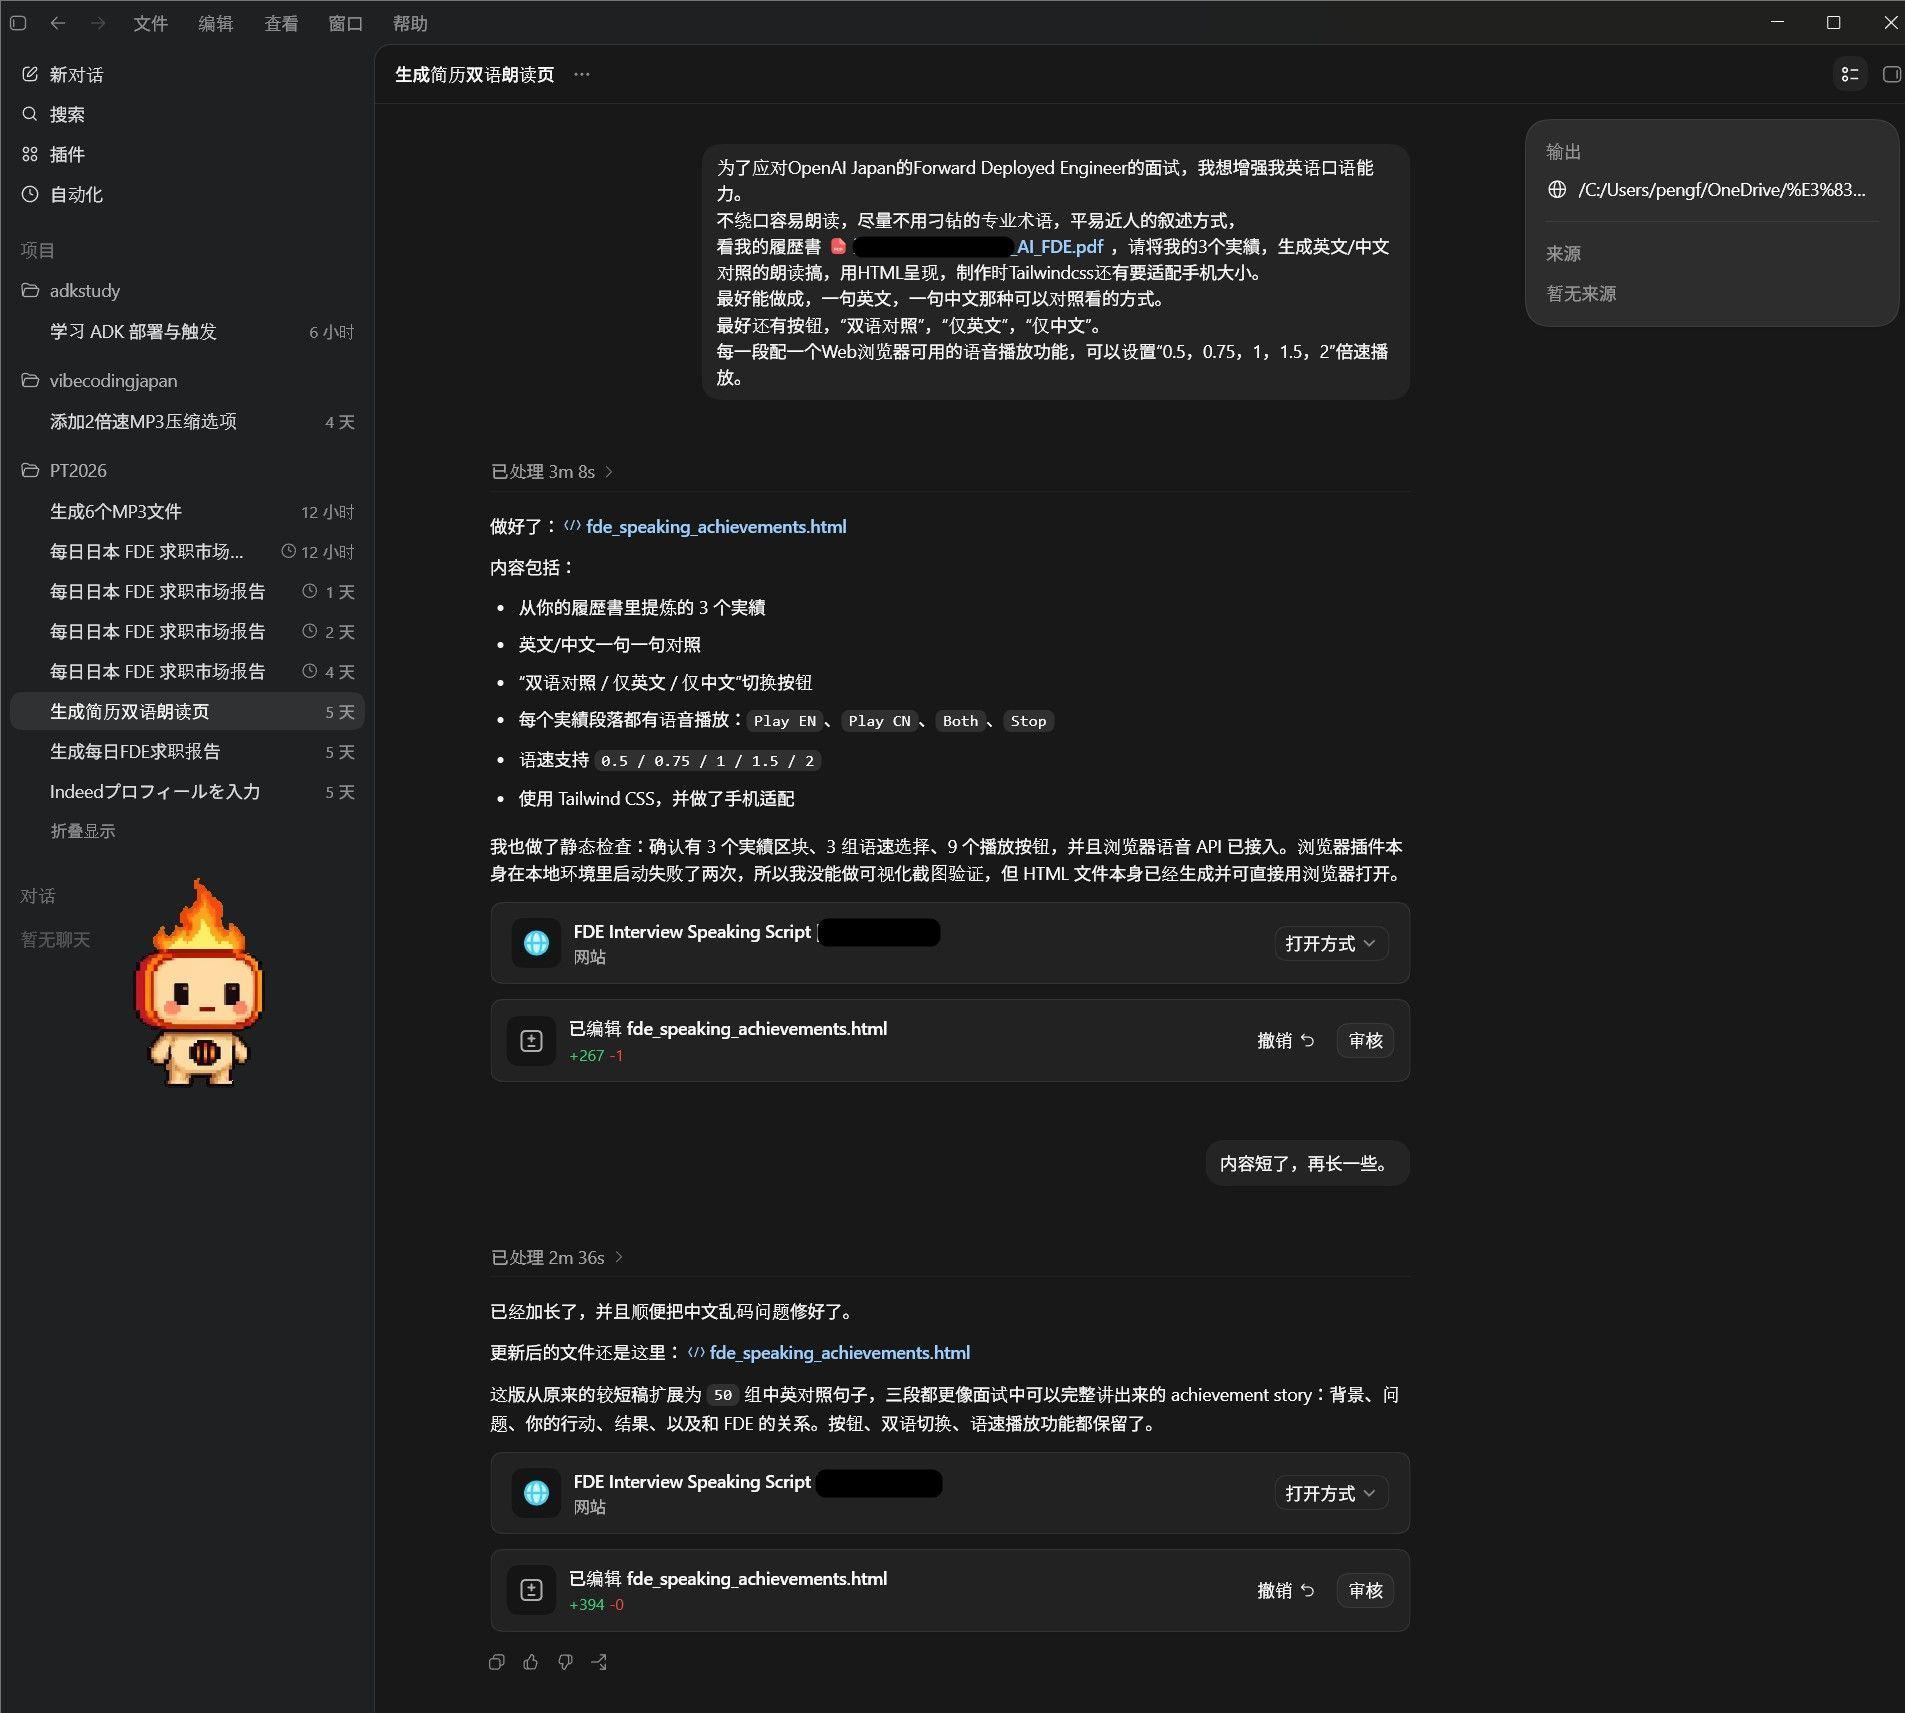The width and height of the screenshot is (1905, 1713).
Task: Expand the 已处理 3m 8s details chevron
Action: click(609, 472)
